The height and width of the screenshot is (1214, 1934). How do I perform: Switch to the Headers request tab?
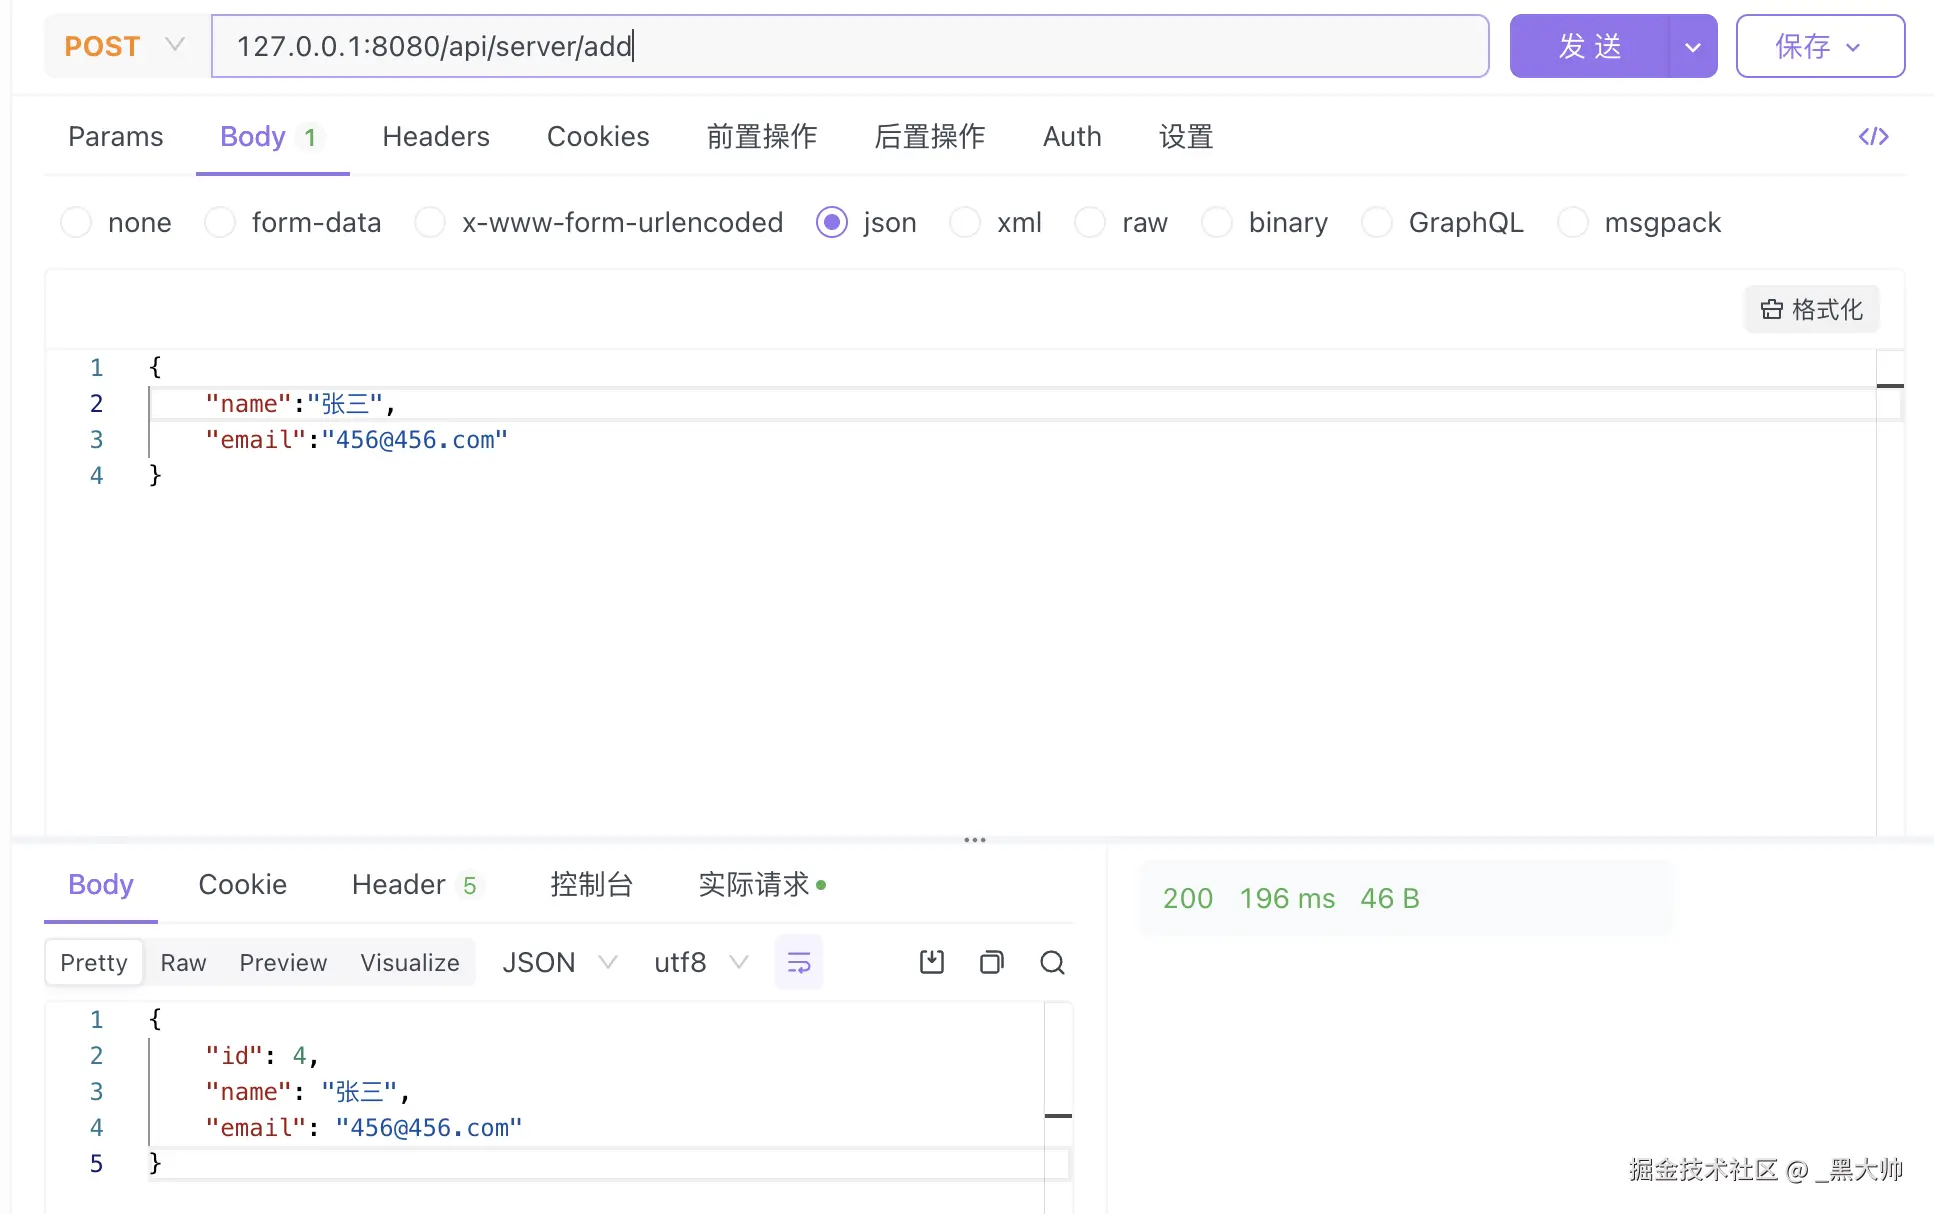pos(436,136)
